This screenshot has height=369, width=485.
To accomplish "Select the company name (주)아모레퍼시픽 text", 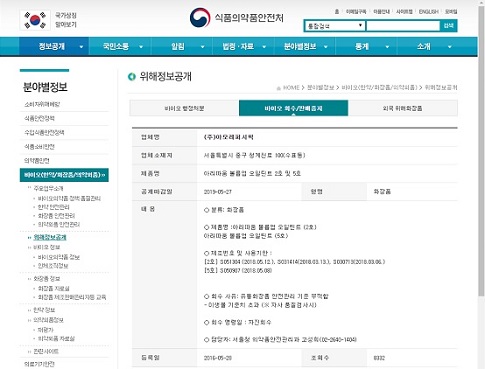I will 229,137.
